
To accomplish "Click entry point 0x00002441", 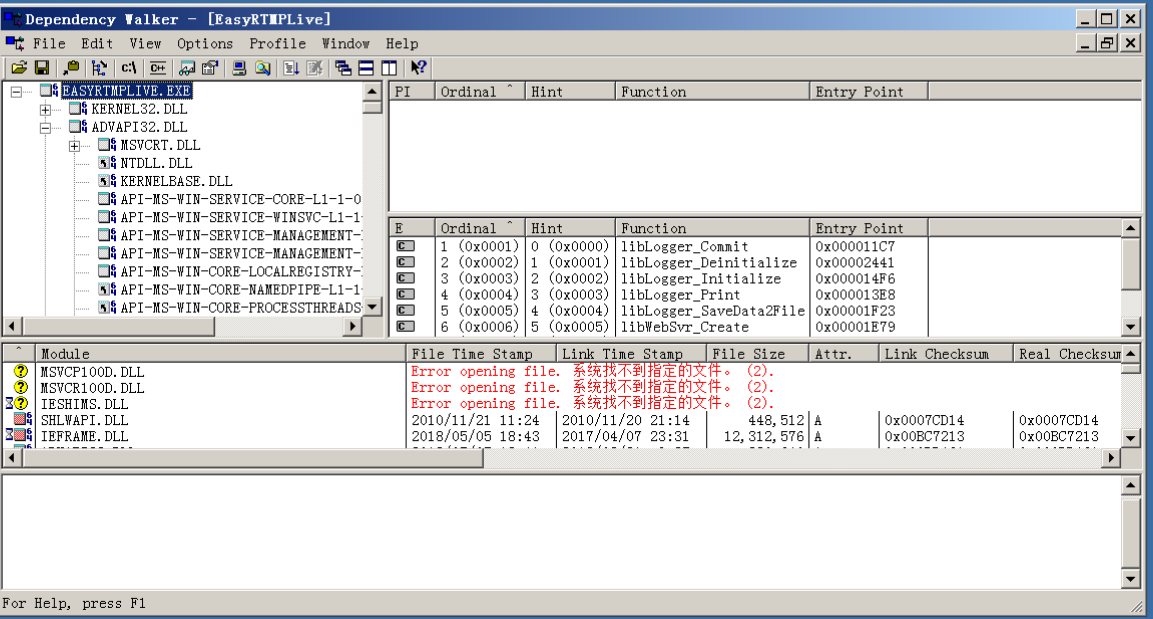I will pos(854,262).
